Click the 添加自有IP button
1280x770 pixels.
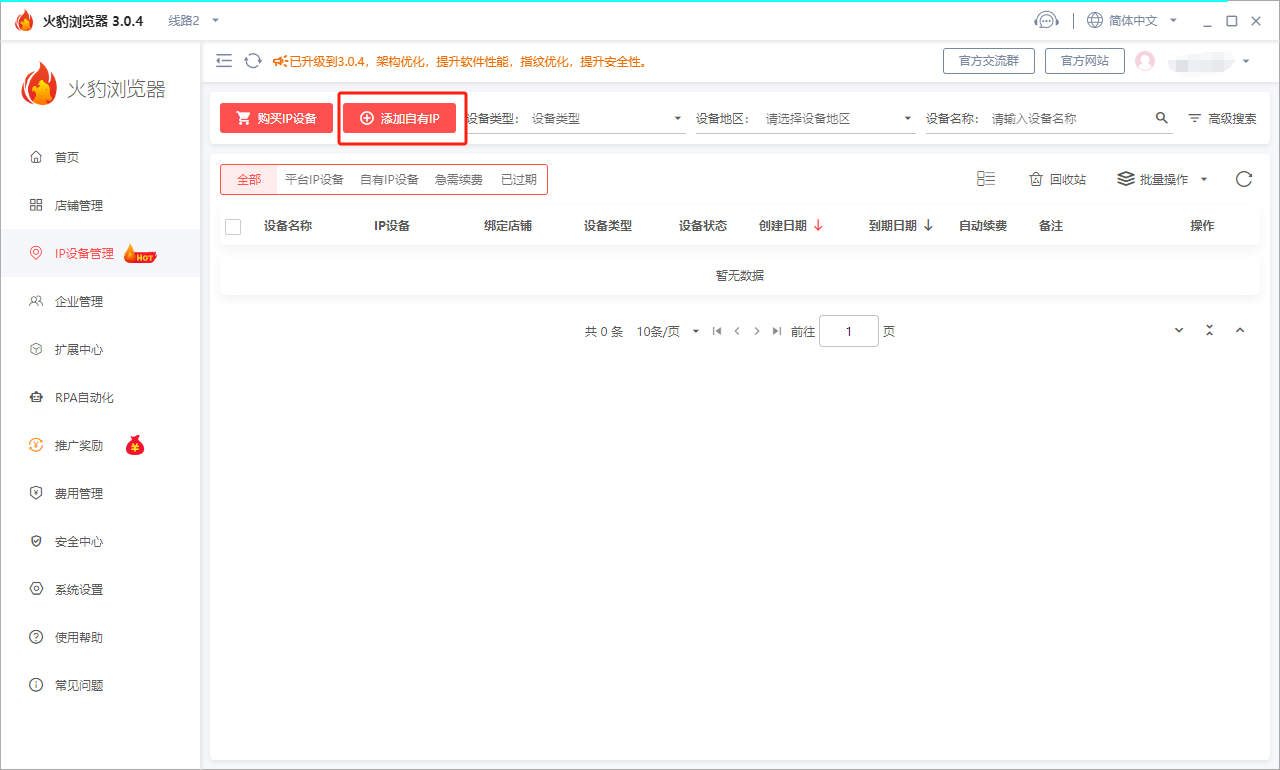point(401,117)
